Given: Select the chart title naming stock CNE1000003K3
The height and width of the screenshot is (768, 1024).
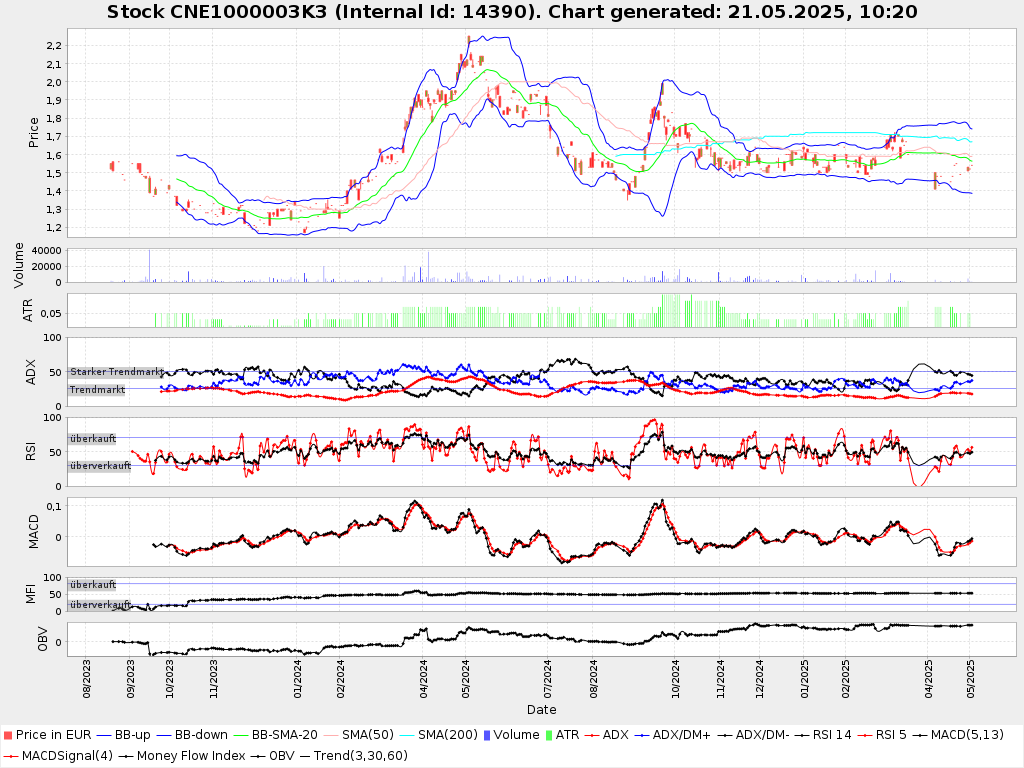Looking at the screenshot, I should pyautogui.click(x=512, y=12).
